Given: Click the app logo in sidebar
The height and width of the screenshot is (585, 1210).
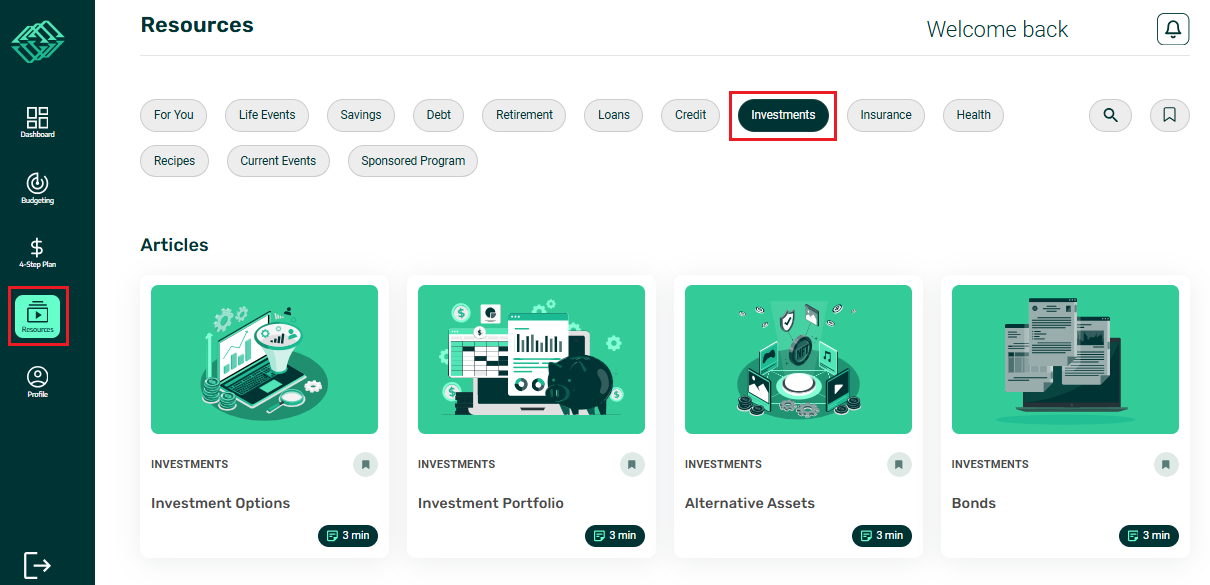Looking at the screenshot, I should (37, 41).
